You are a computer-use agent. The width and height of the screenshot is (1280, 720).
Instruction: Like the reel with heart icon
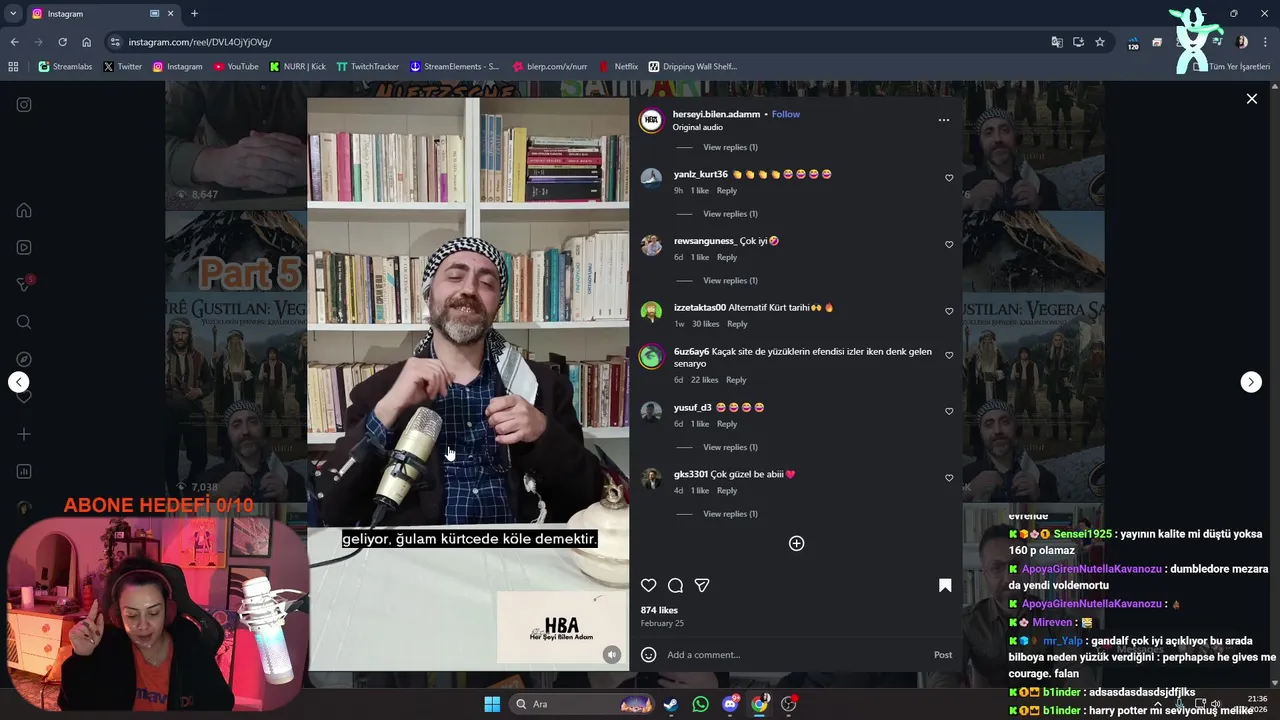coord(649,585)
